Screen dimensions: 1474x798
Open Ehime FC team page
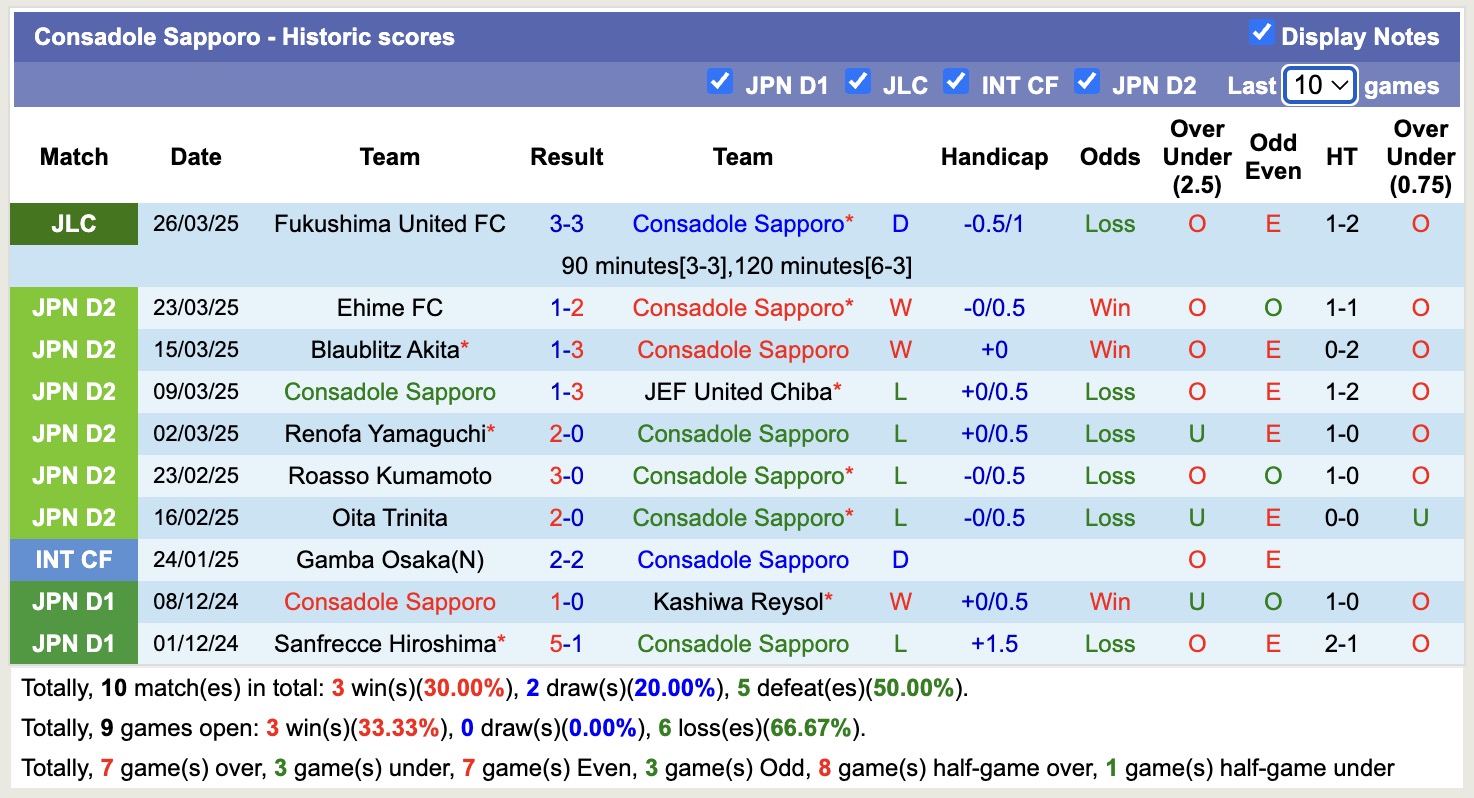tap(389, 308)
